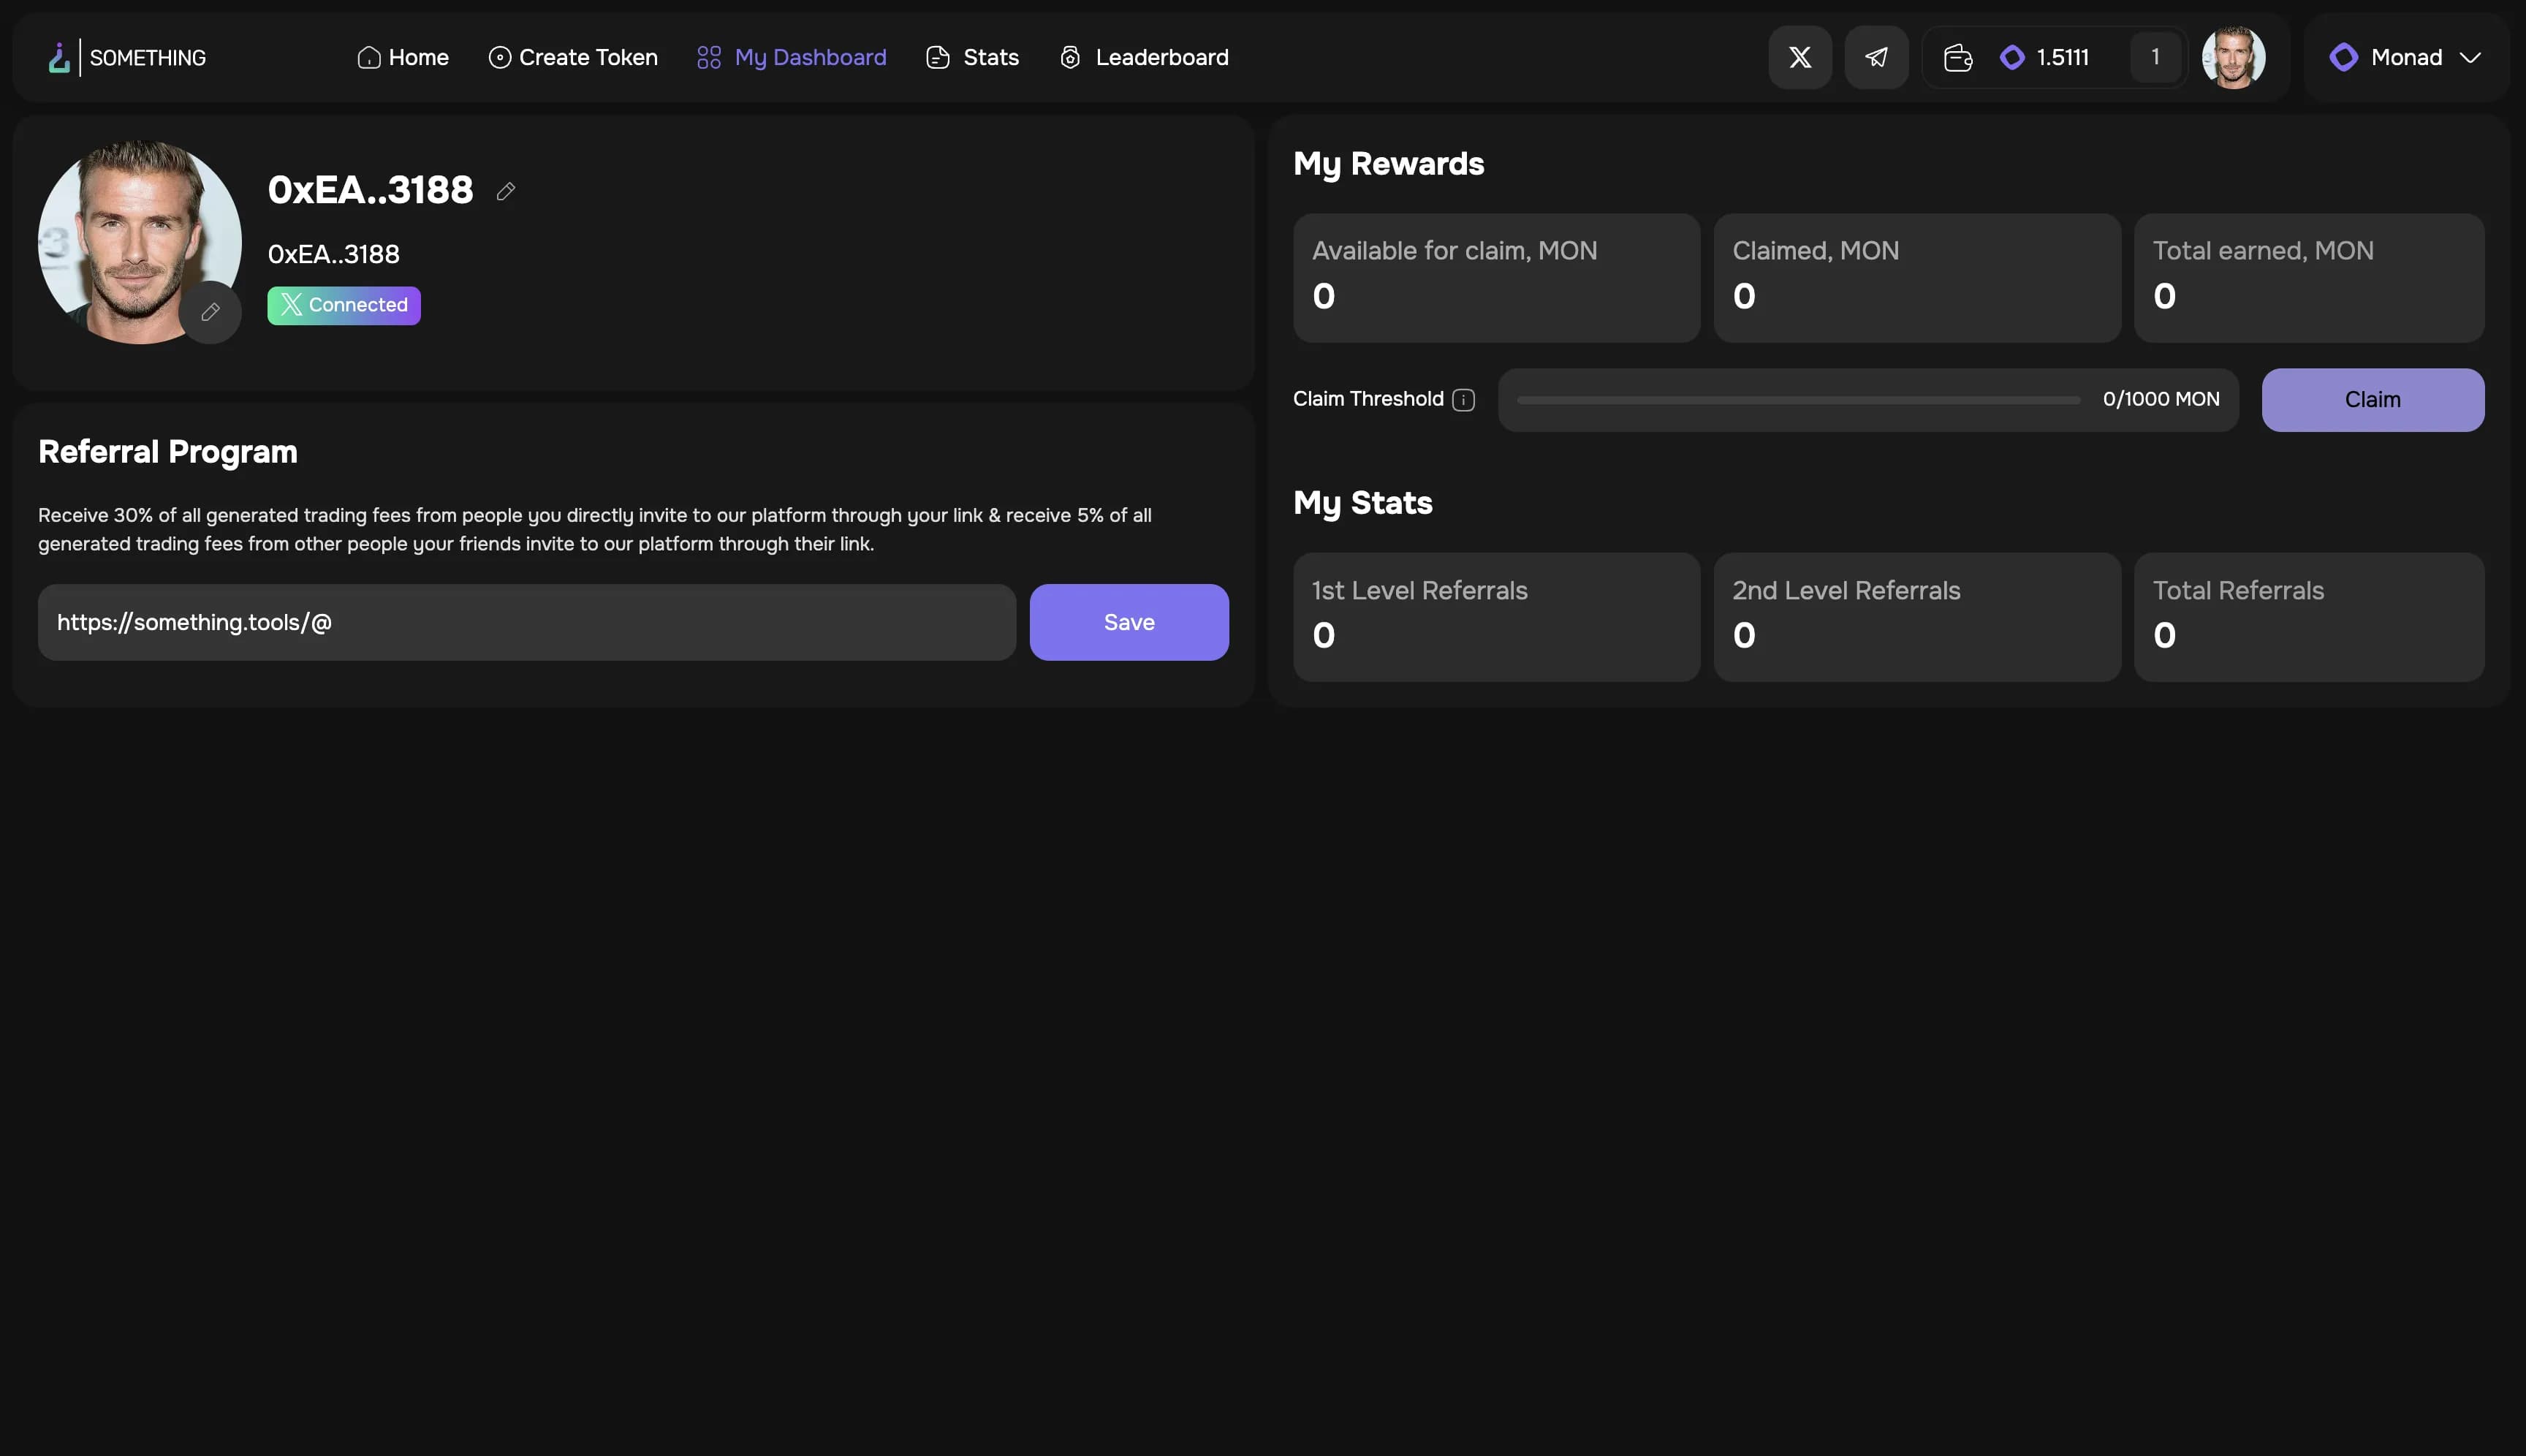Click the X (Twitter) icon button
The image size is (2526, 1456).
[x=1799, y=58]
